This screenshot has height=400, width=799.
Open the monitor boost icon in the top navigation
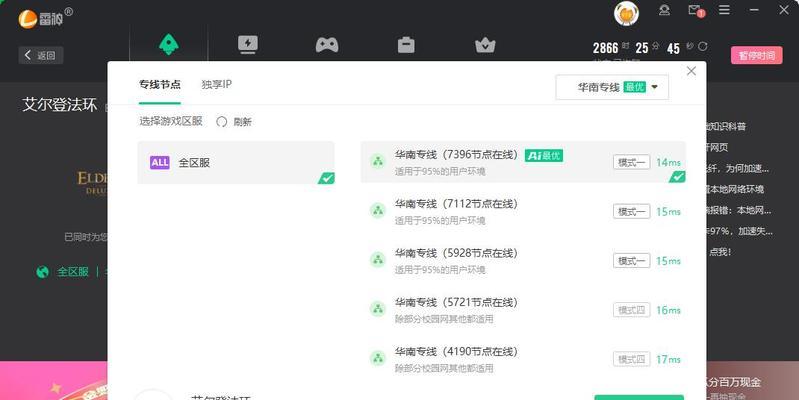248,45
